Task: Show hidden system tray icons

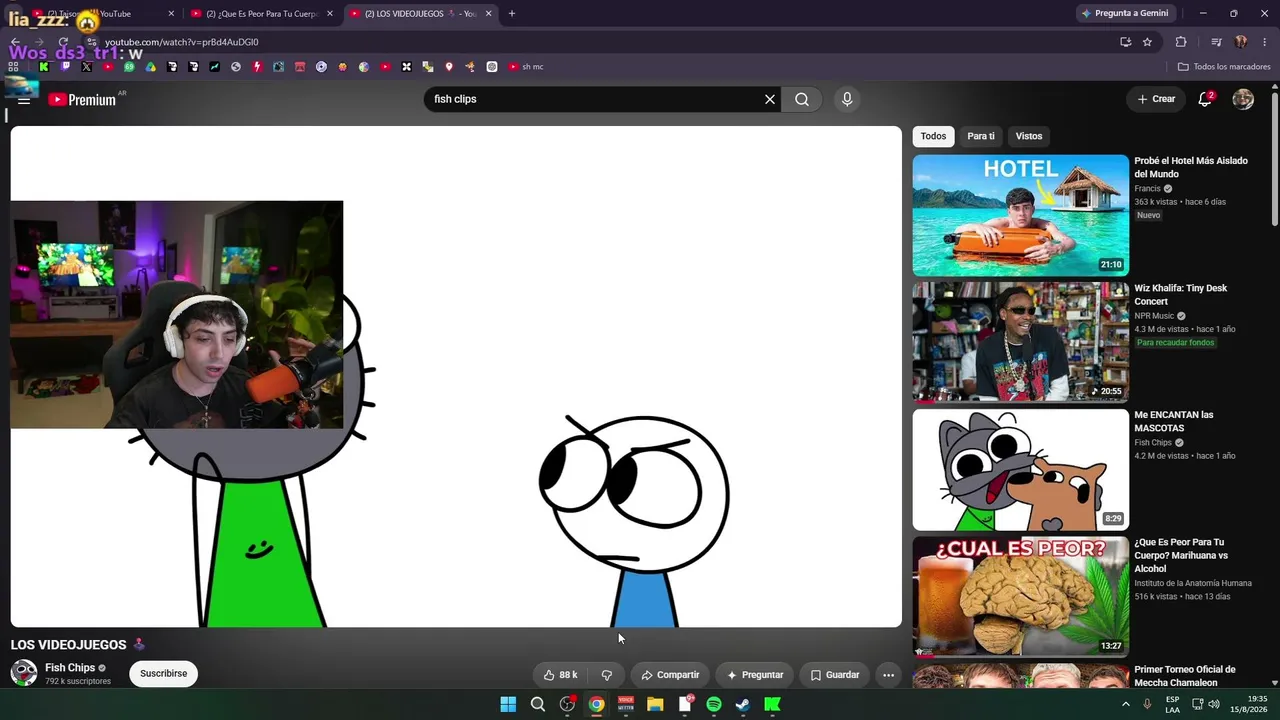Action: [x=1125, y=705]
